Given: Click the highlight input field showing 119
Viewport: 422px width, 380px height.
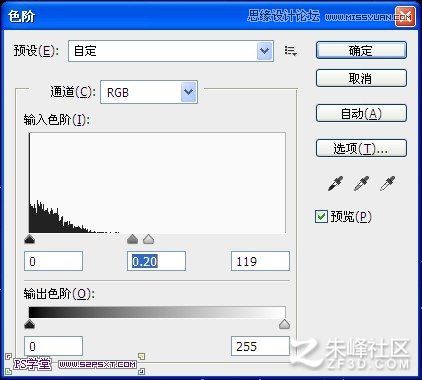Looking at the screenshot, I should coord(260,261).
